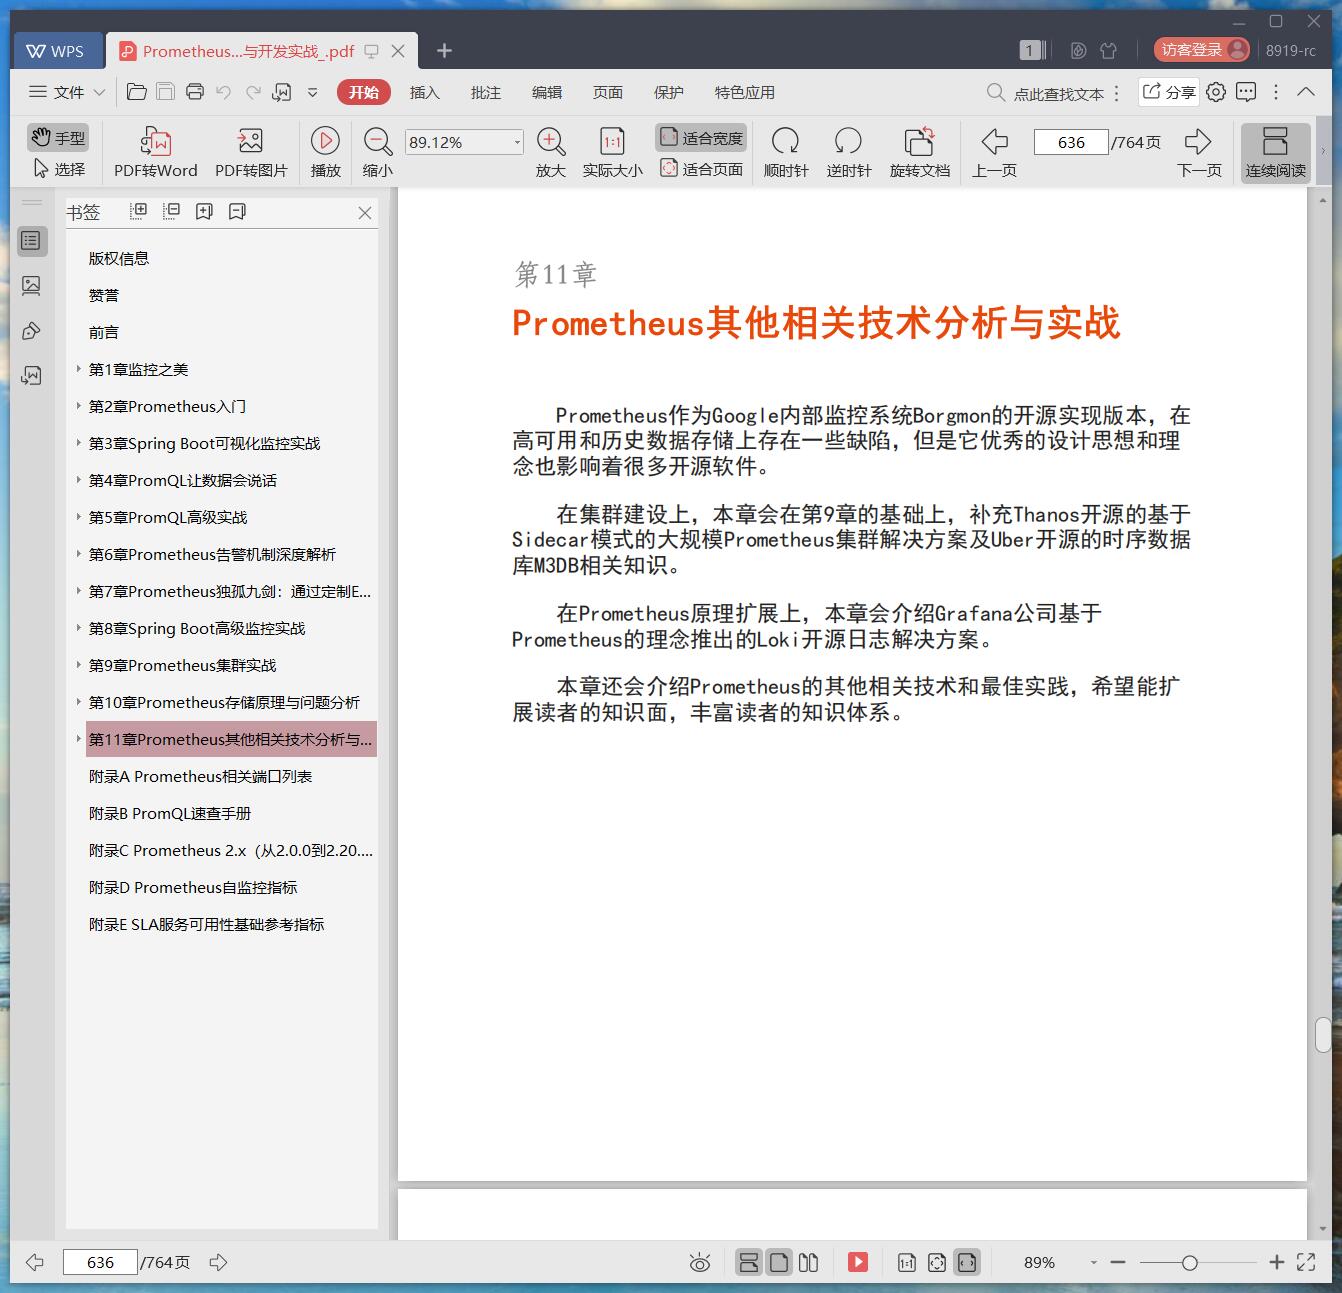Toggle continuous reading mode (连续阅读)
This screenshot has height=1293, width=1342.
pyautogui.click(x=1275, y=152)
